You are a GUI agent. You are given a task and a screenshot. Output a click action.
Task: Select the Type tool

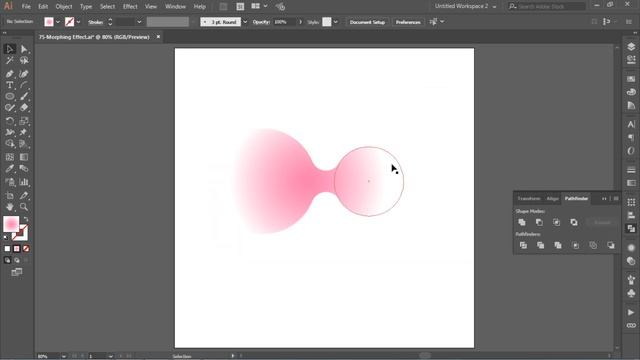[9, 85]
